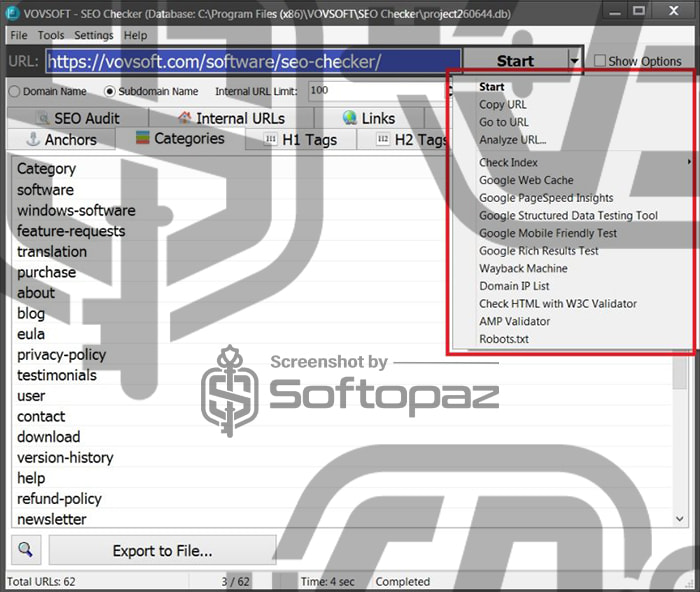Select the 'download' category row
Screen dimensions: 700x592
pyautogui.click(x=342, y=437)
